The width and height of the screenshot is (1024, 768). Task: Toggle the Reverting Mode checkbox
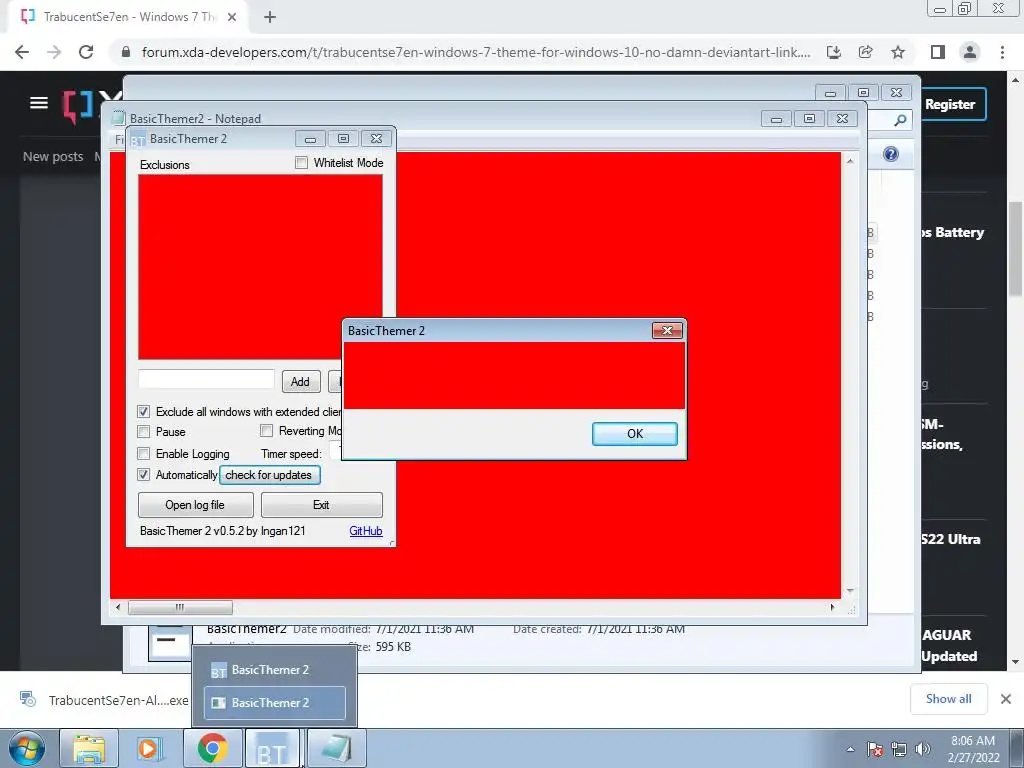tap(266, 430)
